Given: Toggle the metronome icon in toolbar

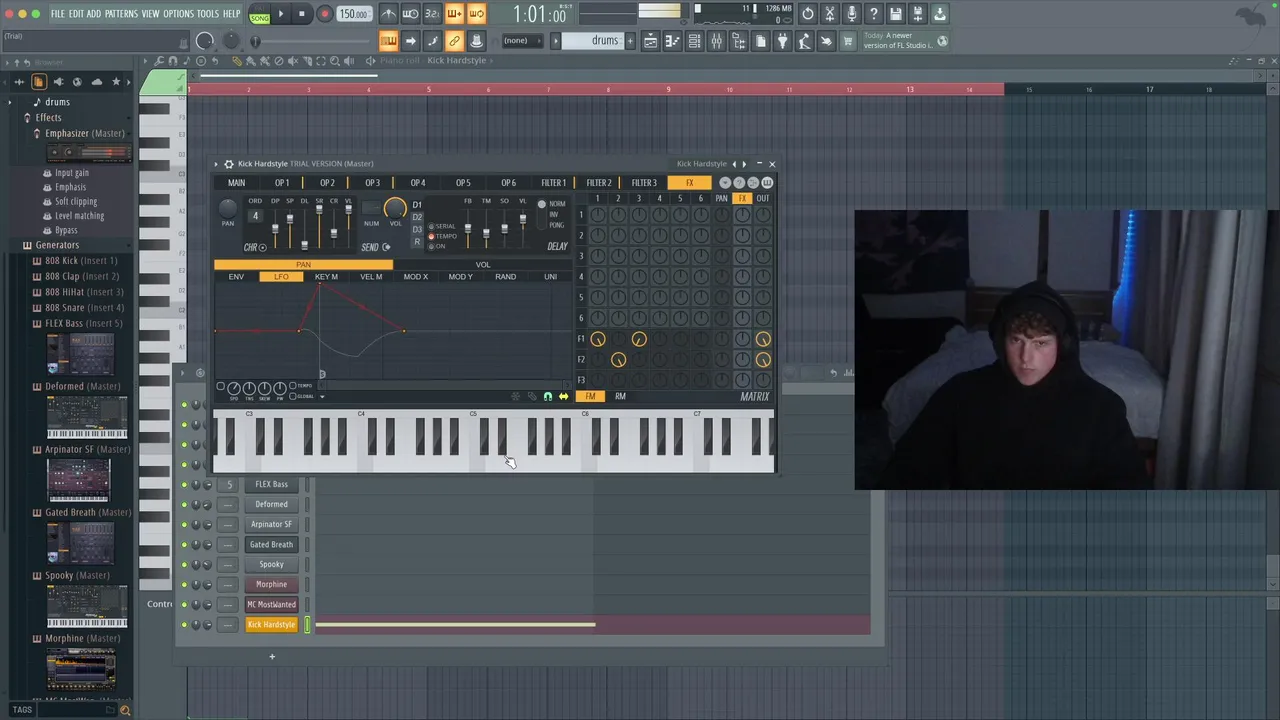Looking at the screenshot, I should (x=388, y=14).
